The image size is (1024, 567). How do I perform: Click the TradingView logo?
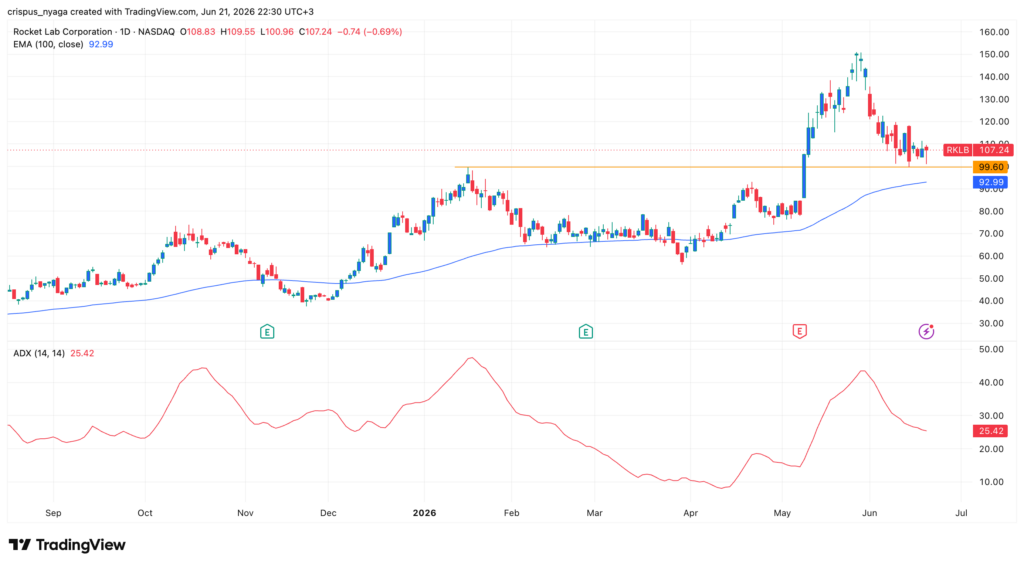pos(67,545)
